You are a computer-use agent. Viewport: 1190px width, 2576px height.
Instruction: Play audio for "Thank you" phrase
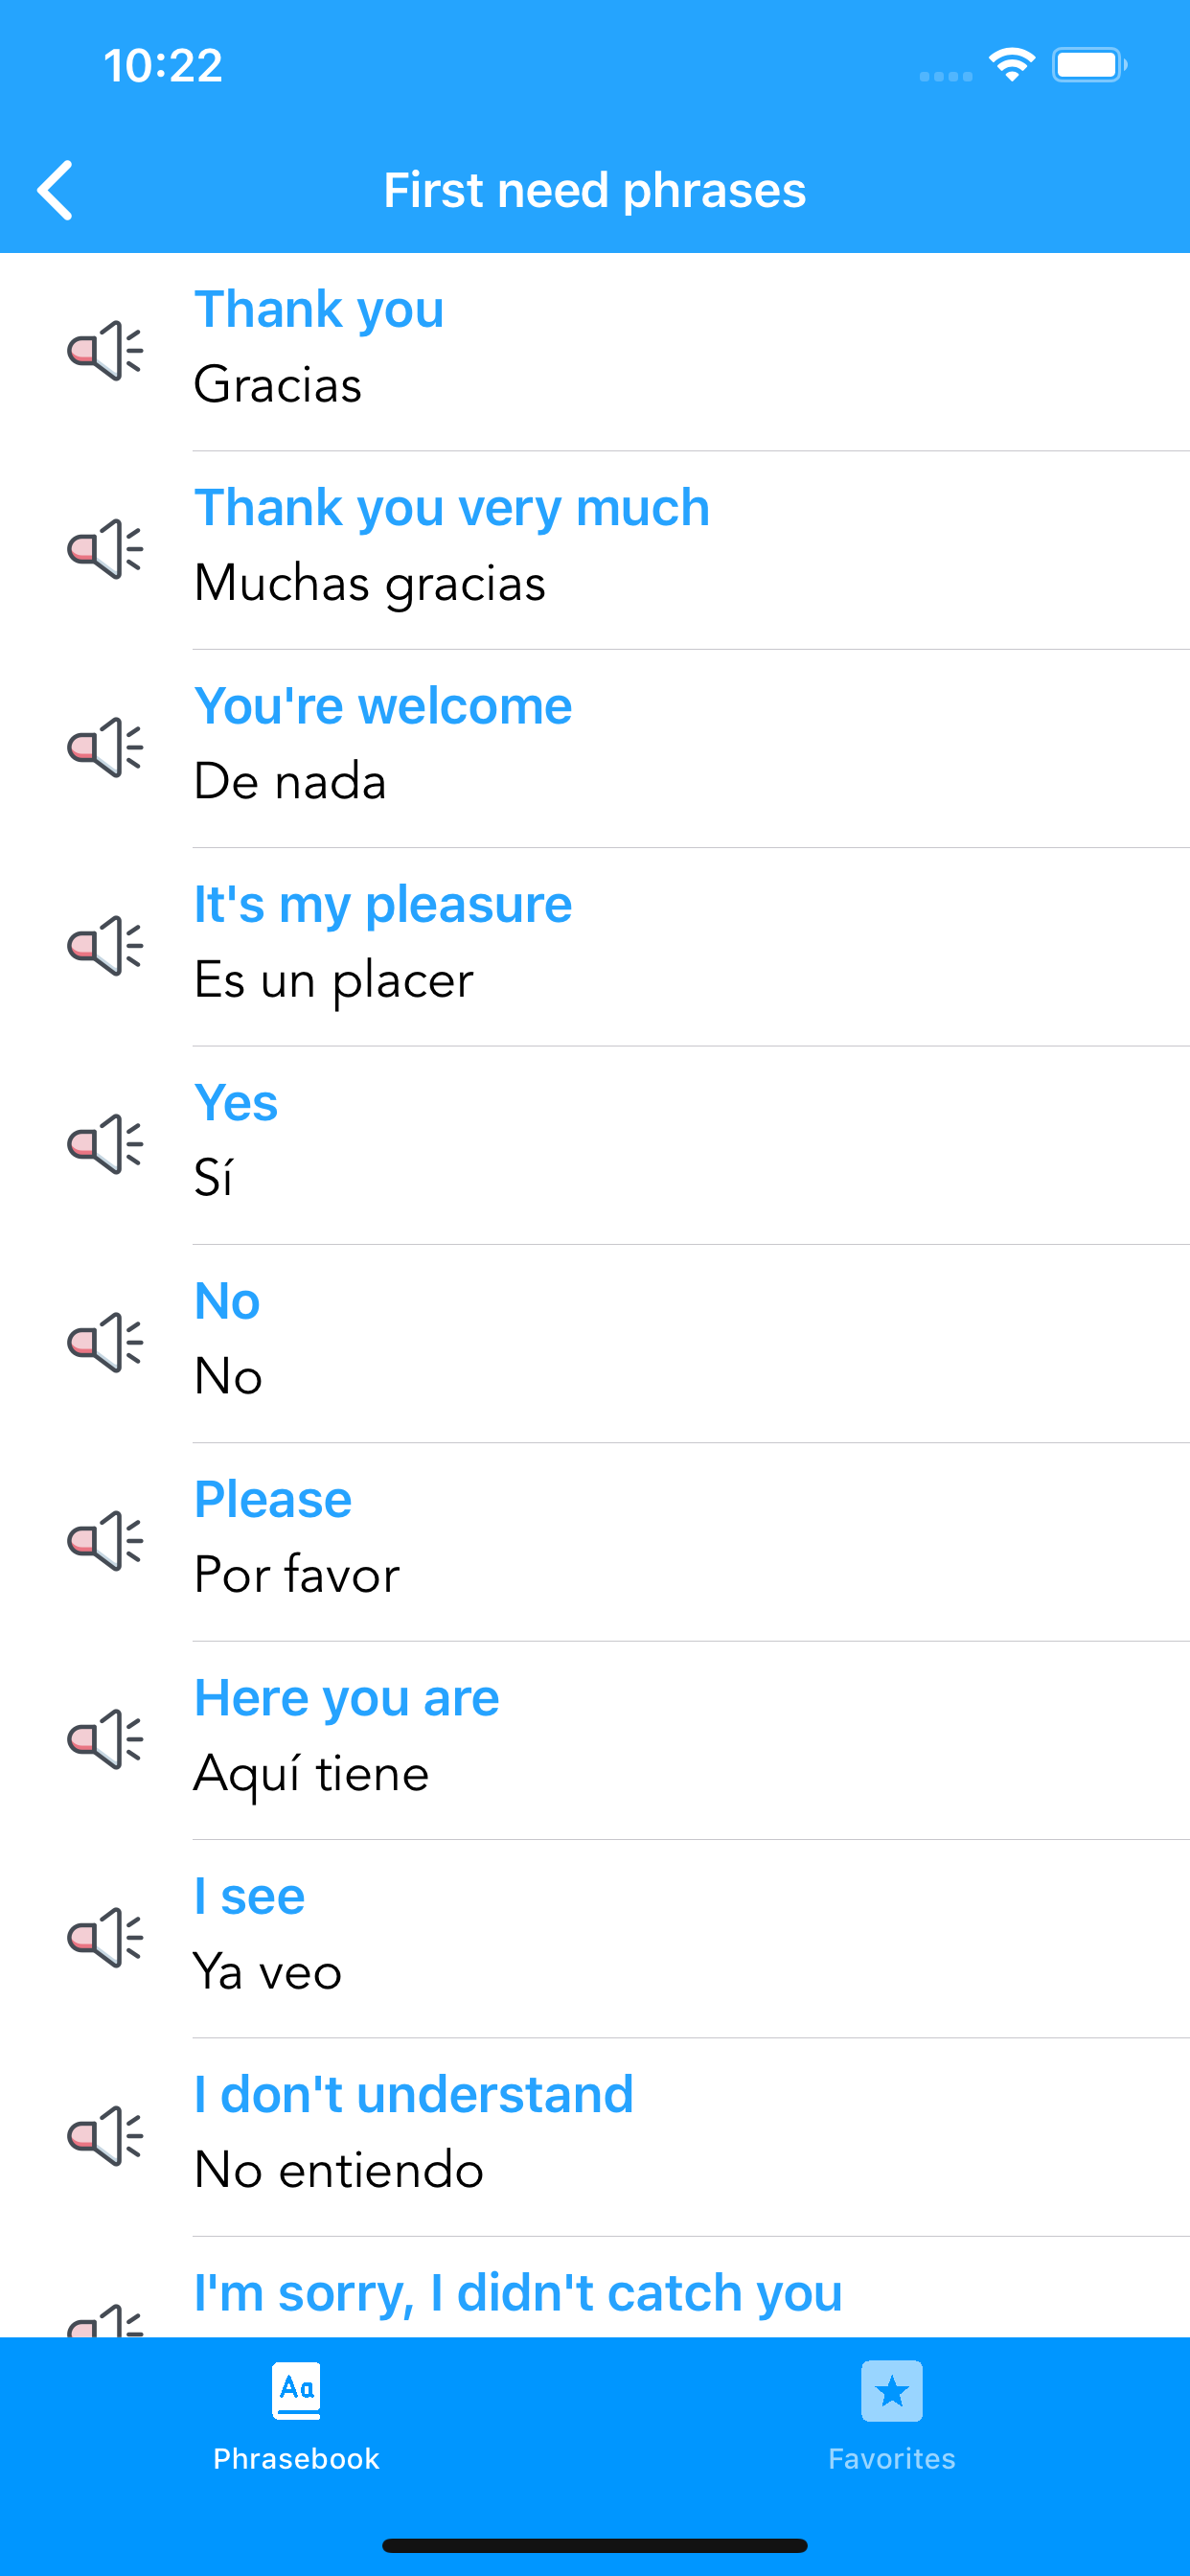(105, 350)
